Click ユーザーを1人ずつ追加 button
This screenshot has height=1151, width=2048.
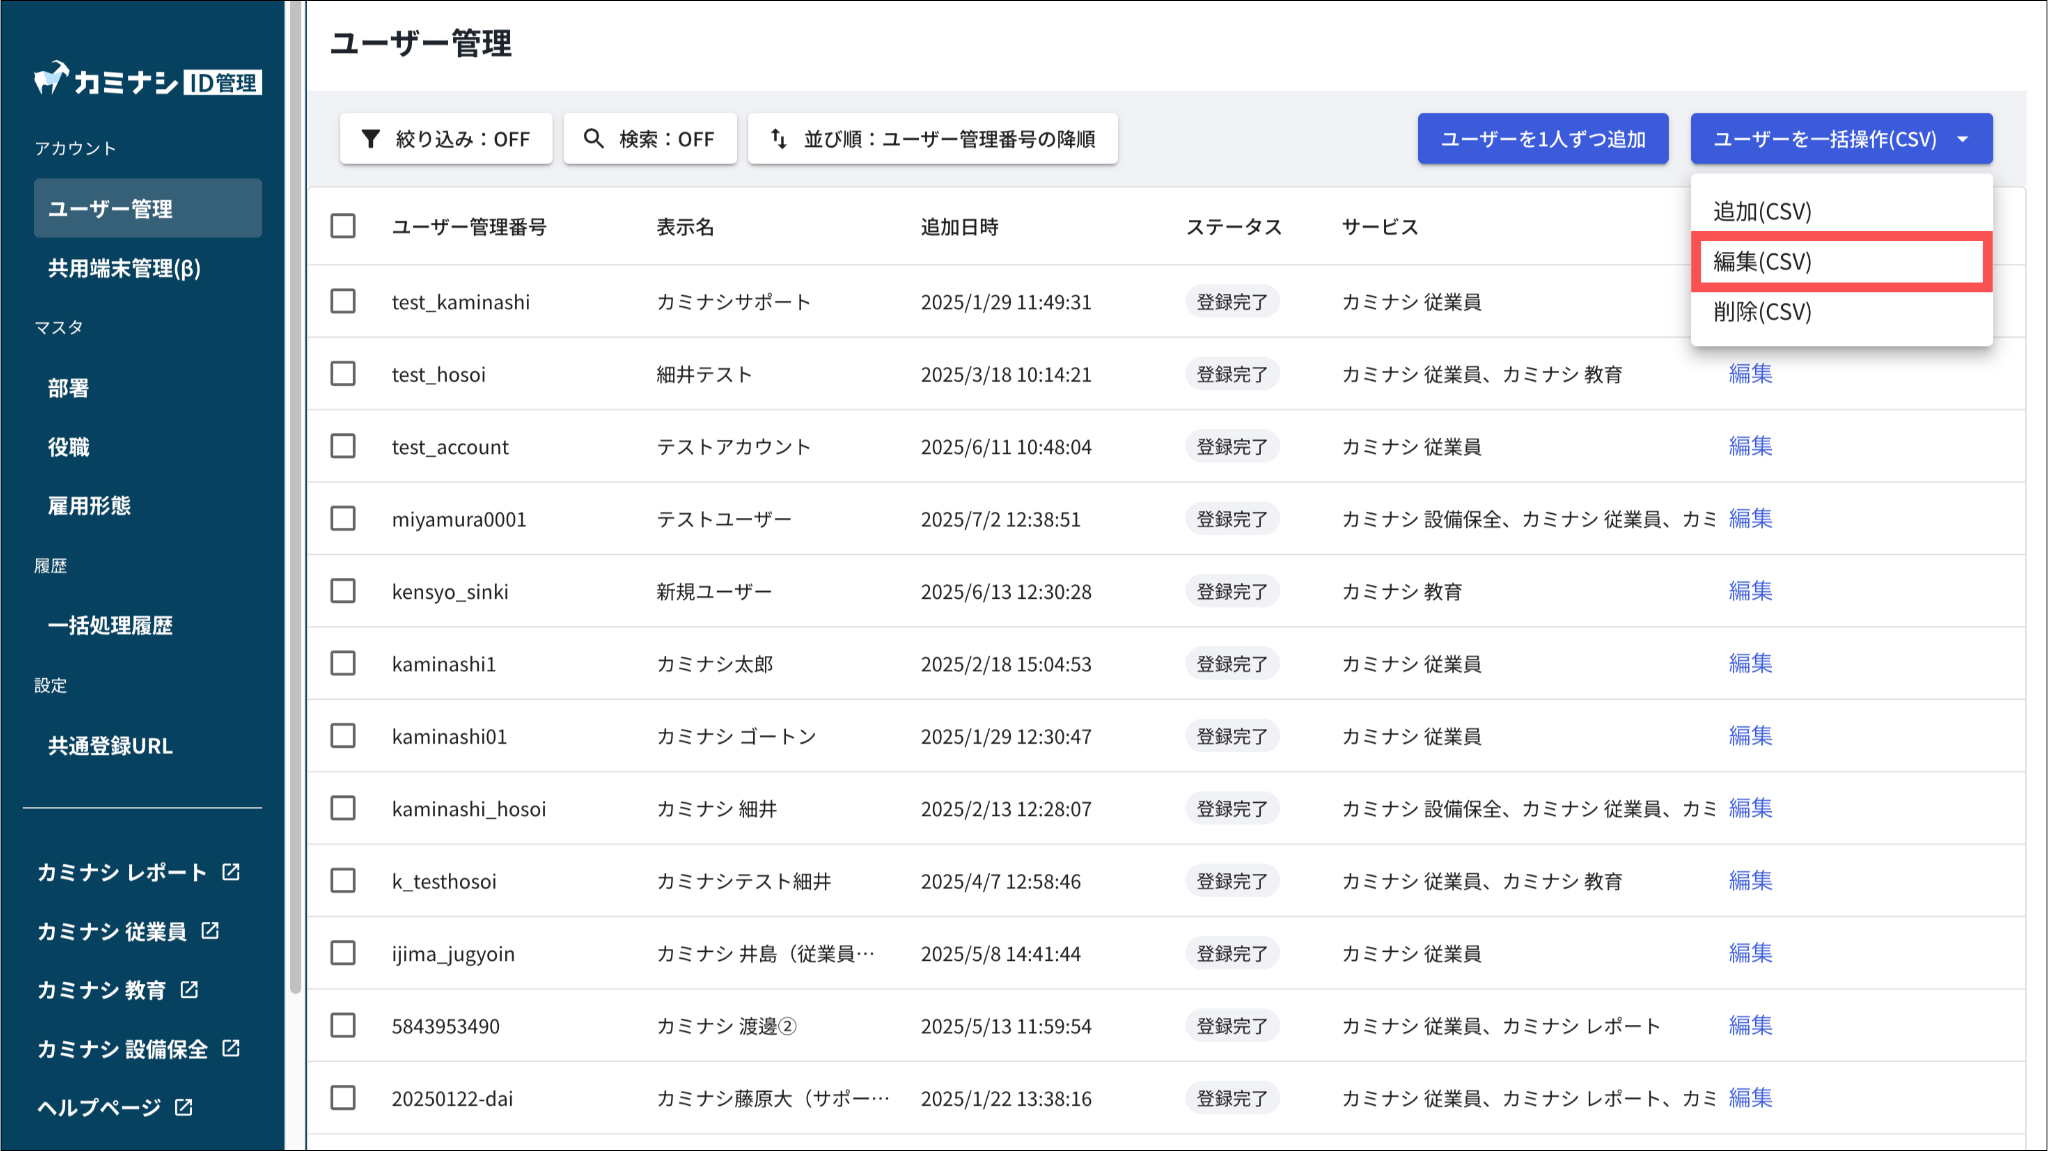click(x=1543, y=138)
